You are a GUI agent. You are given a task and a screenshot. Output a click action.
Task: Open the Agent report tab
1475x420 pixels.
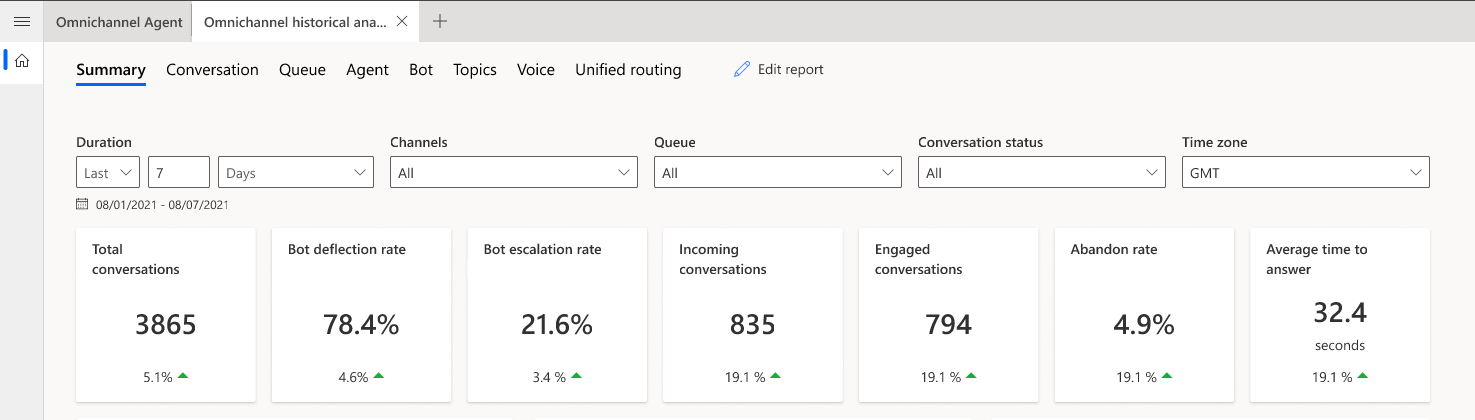pos(367,70)
